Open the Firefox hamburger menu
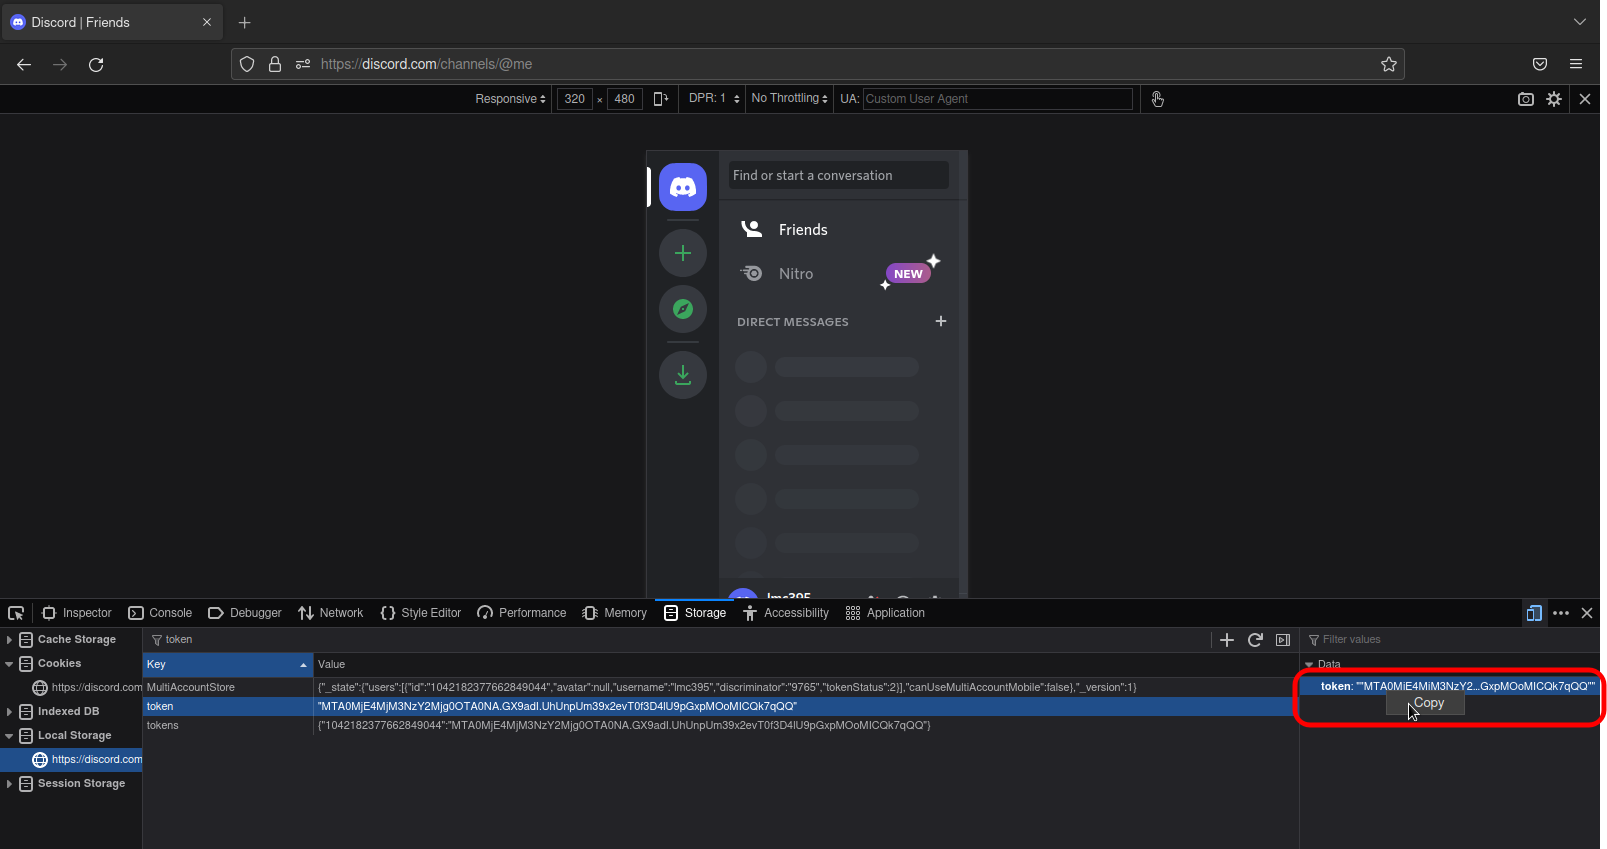This screenshot has width=1607, height=849. coord(1576,64)
